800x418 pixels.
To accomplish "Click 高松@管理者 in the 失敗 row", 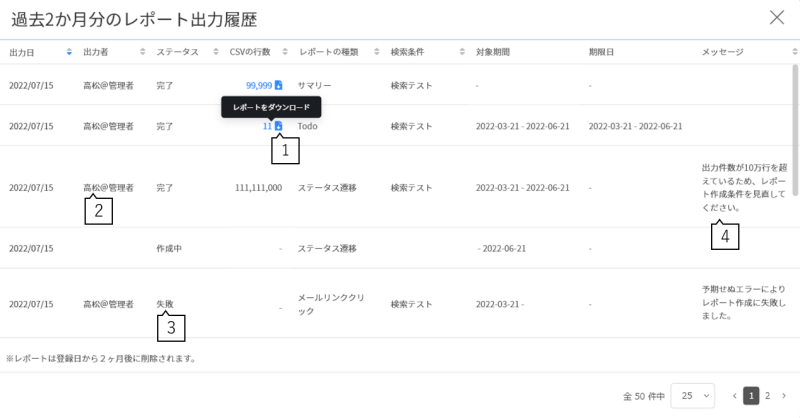I will pyautogui.click(x=108, y=304).
